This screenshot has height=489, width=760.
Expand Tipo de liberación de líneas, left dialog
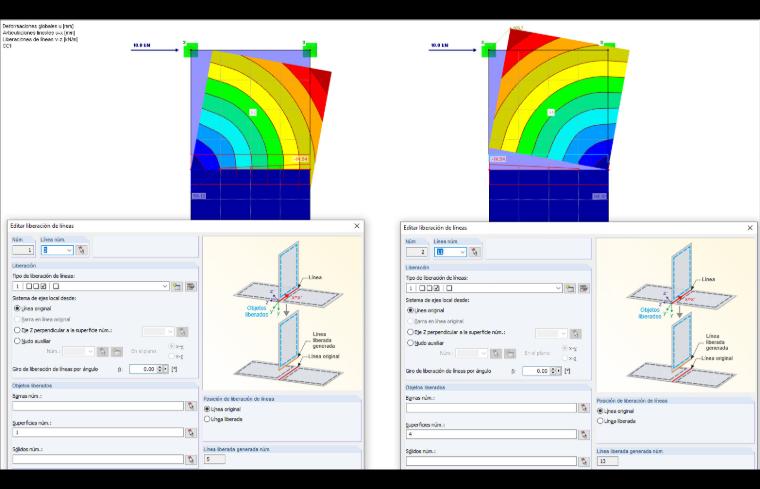pyautogui.click(x=165, y=286)
